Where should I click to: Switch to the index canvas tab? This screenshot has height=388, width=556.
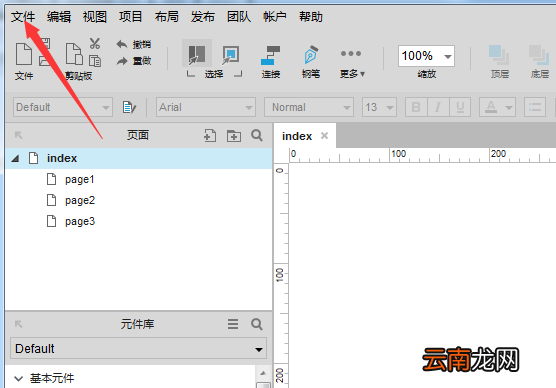(297, 136)
